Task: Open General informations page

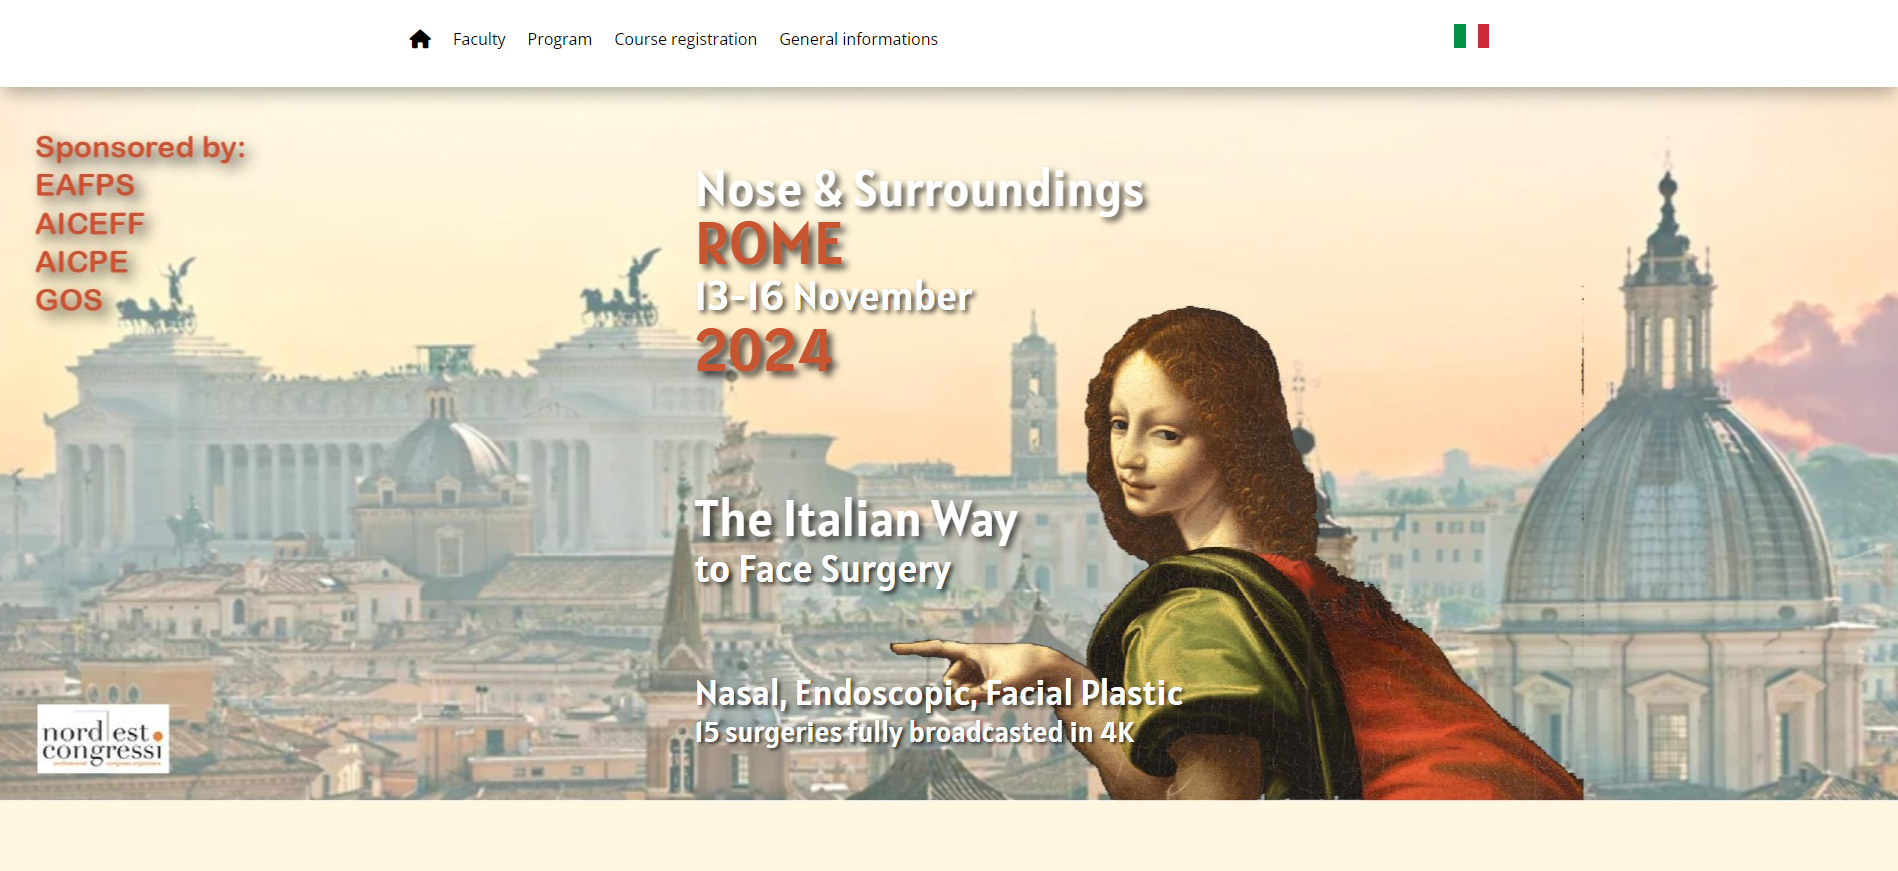Action: tap(858, 39)
